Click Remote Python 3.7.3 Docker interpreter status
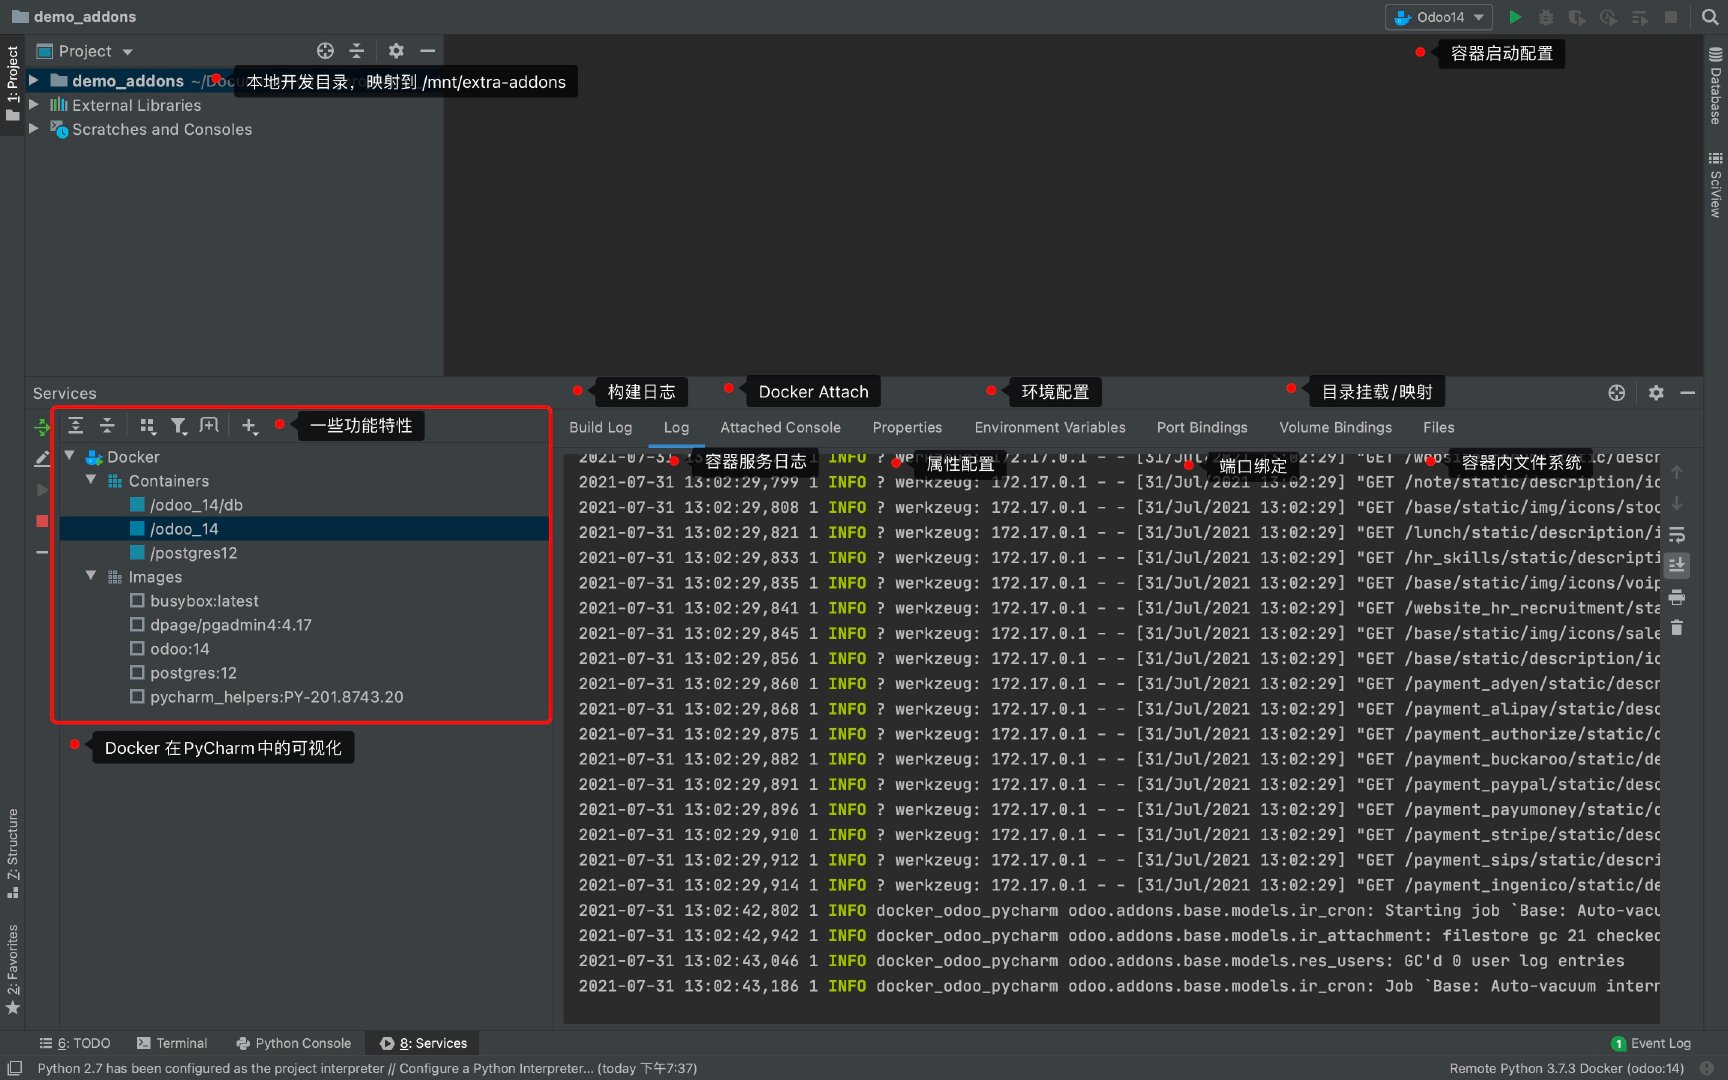 [x=1567, y=1068]
